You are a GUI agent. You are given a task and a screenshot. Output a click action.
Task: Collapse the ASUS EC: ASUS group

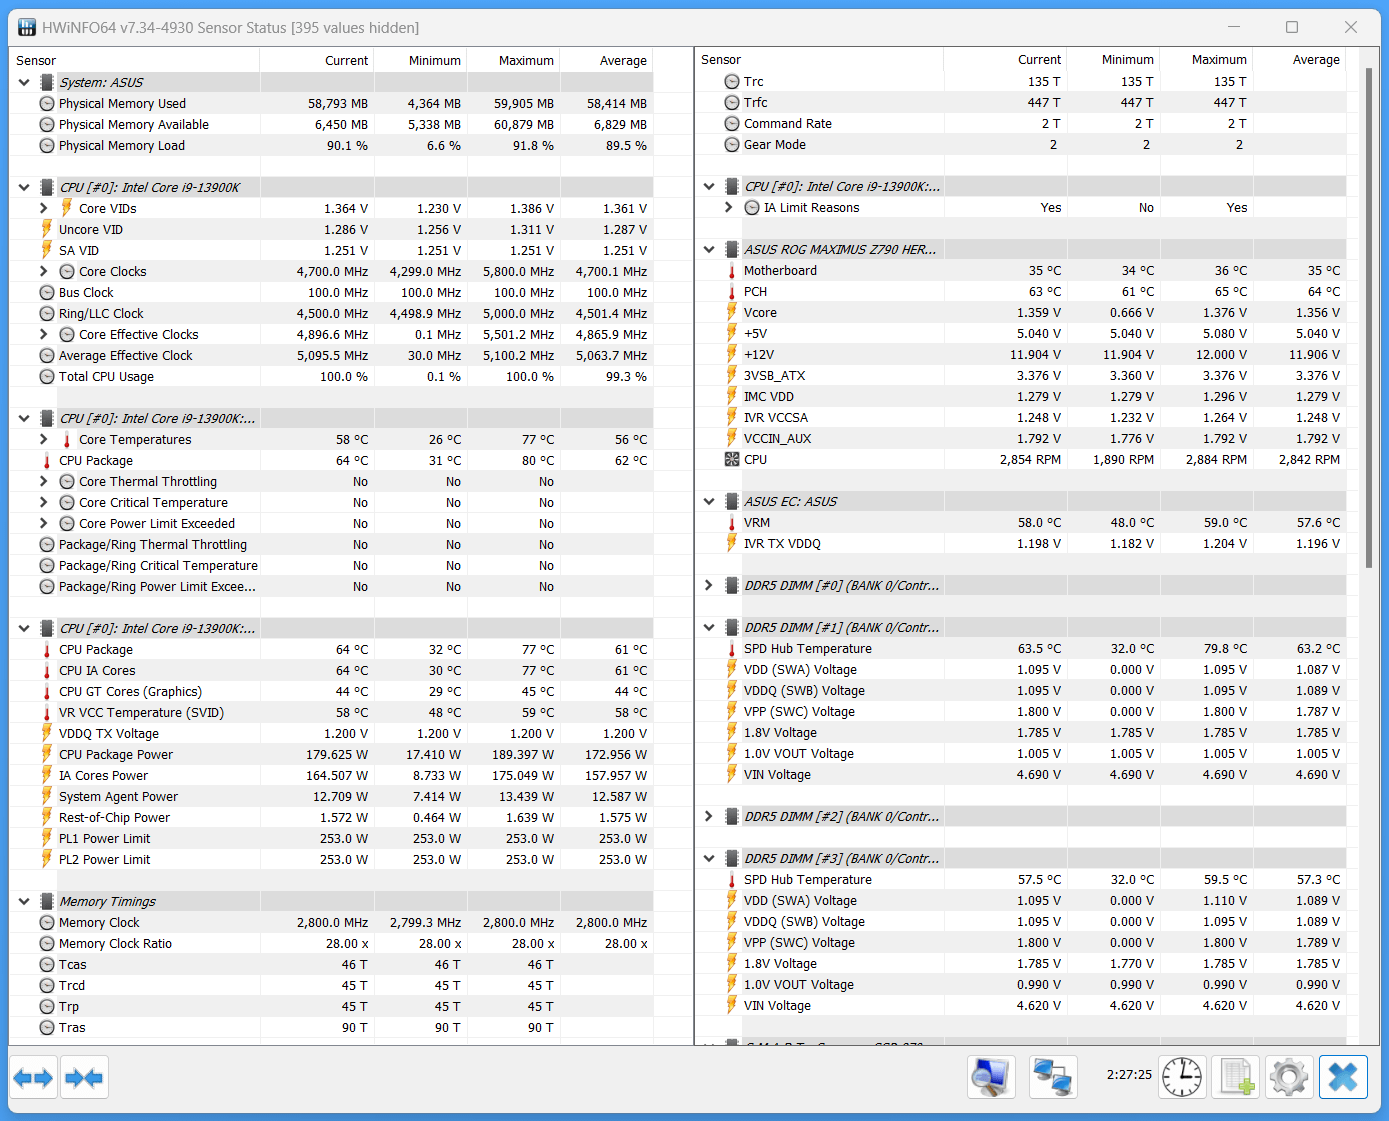coord(709,502)
